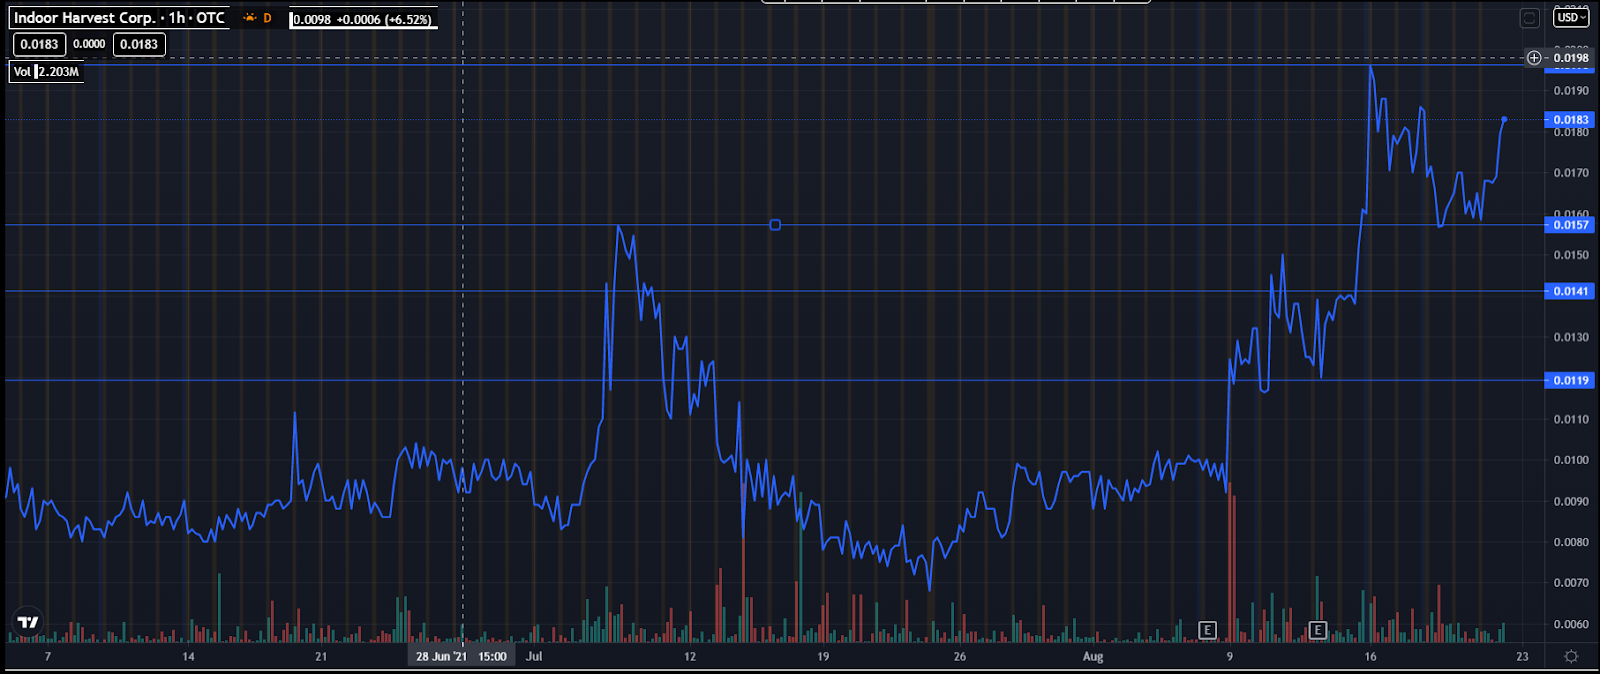
Task: Click the Jul label on time axis
Action: click(534, 657)
